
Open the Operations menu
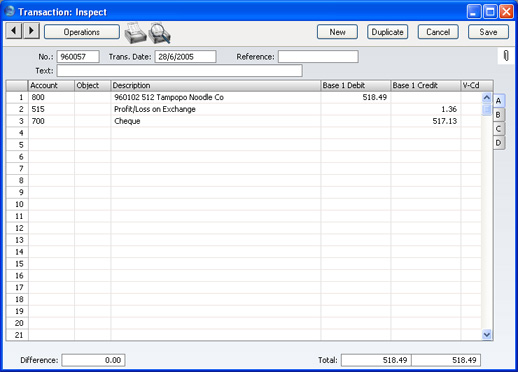pyautogui.click(x=82, y=32)
